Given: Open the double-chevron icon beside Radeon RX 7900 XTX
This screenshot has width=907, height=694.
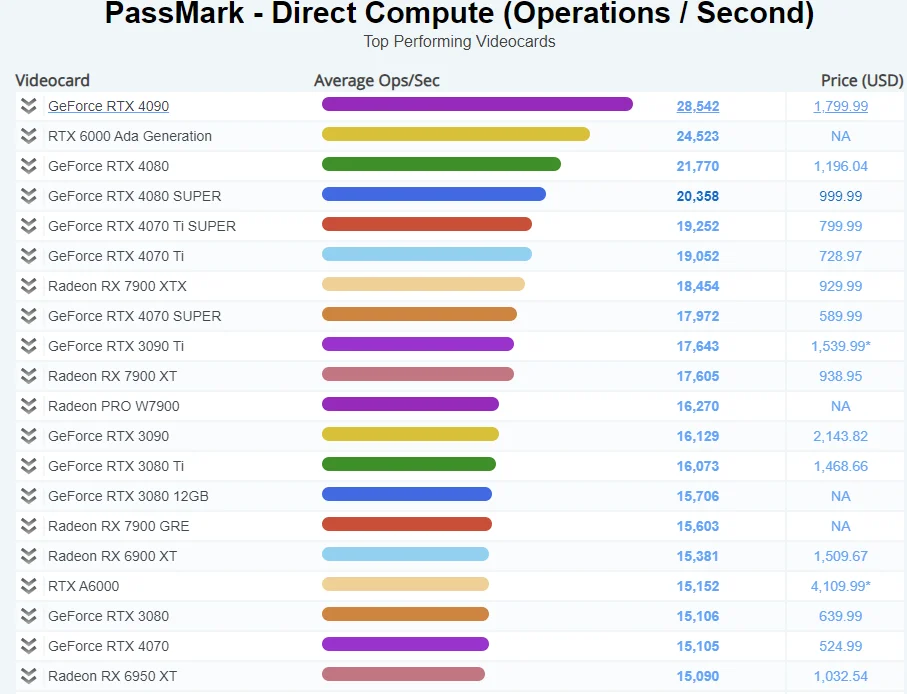Looking at the screenshot, I should pos(28,286).
